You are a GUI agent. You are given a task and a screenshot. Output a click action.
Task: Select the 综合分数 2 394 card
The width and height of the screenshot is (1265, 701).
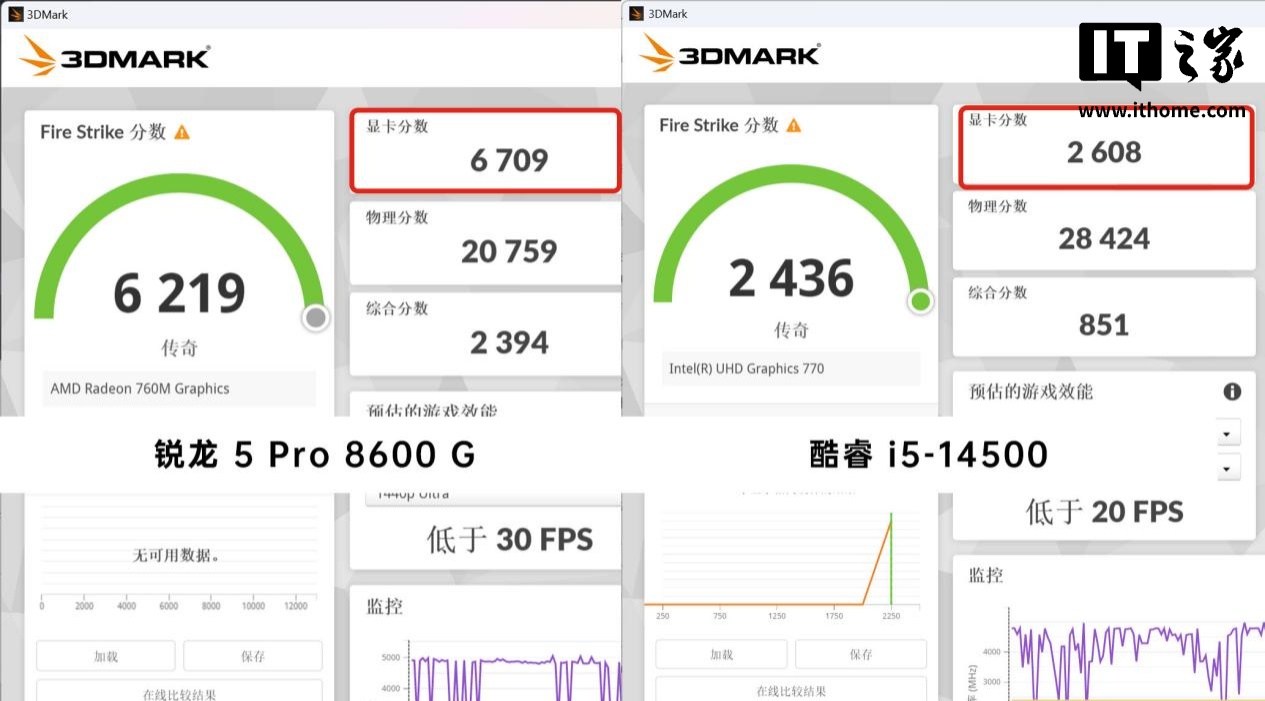[485, 334]
